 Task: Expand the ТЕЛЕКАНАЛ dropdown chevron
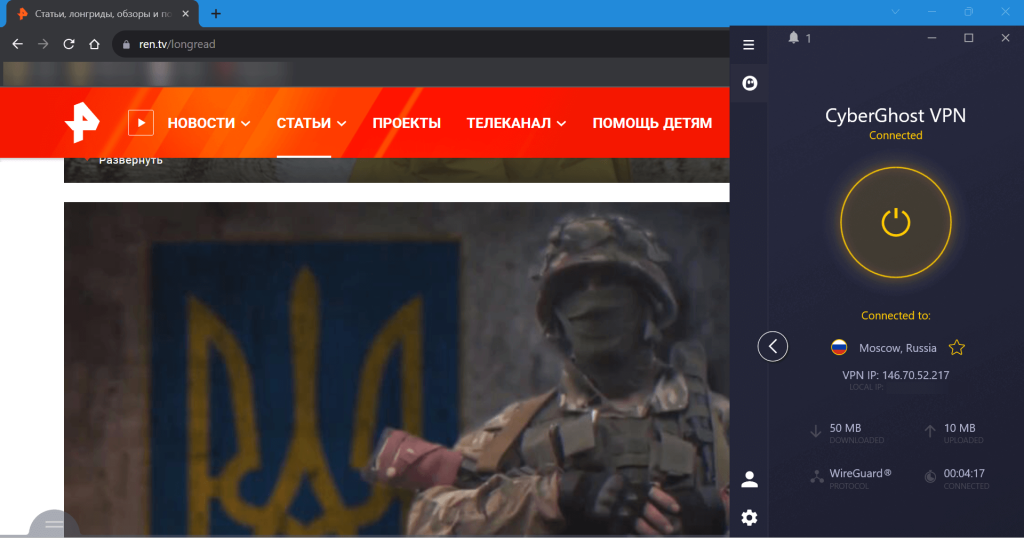[x=561, y=123]
